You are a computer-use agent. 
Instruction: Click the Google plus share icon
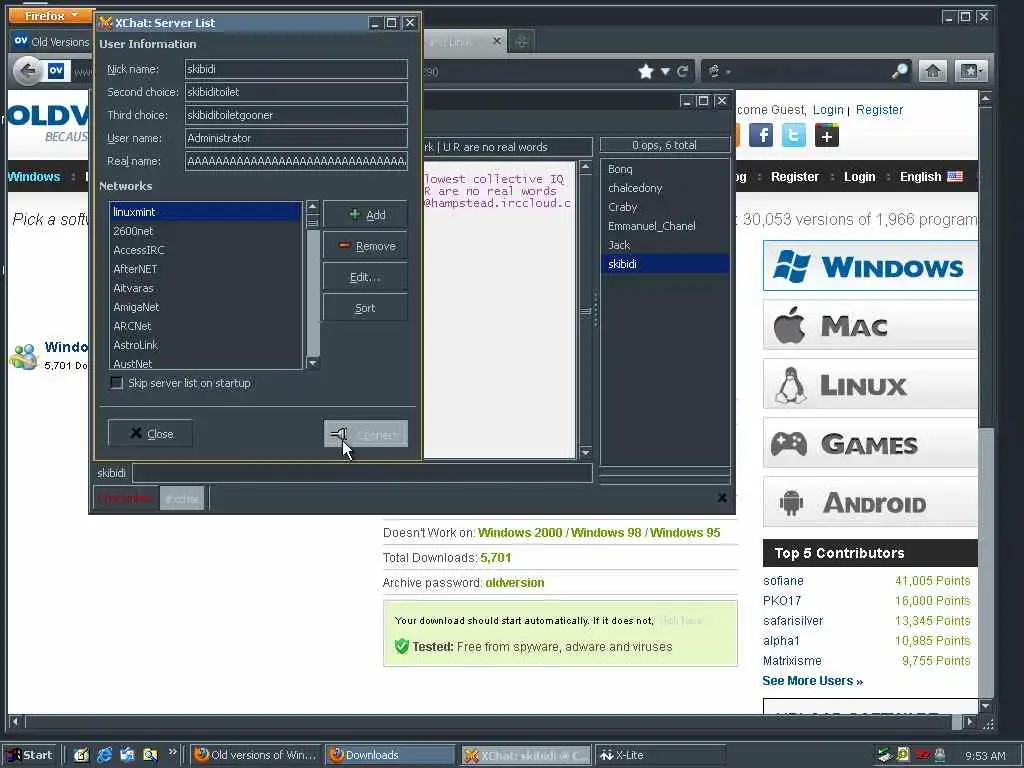(826, 135)
